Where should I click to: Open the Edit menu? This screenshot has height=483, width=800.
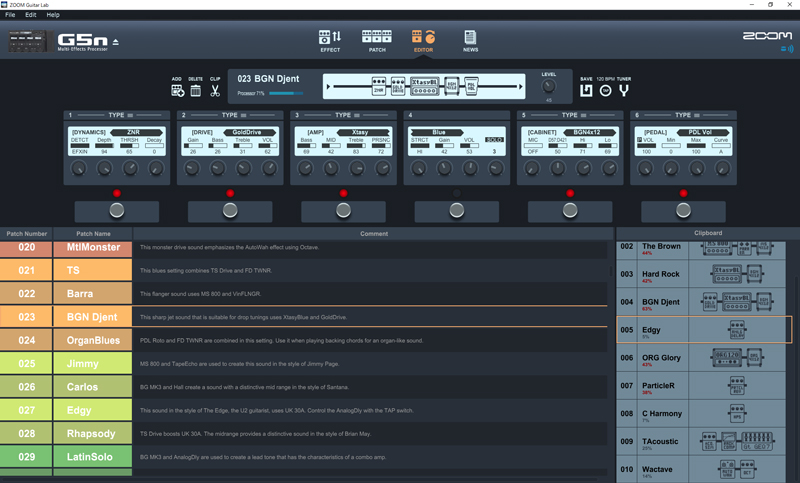31,15
